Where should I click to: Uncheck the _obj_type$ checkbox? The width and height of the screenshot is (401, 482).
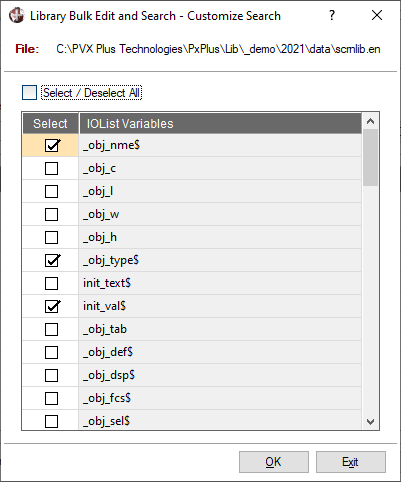pyautogui.click(x=52, y=260)
